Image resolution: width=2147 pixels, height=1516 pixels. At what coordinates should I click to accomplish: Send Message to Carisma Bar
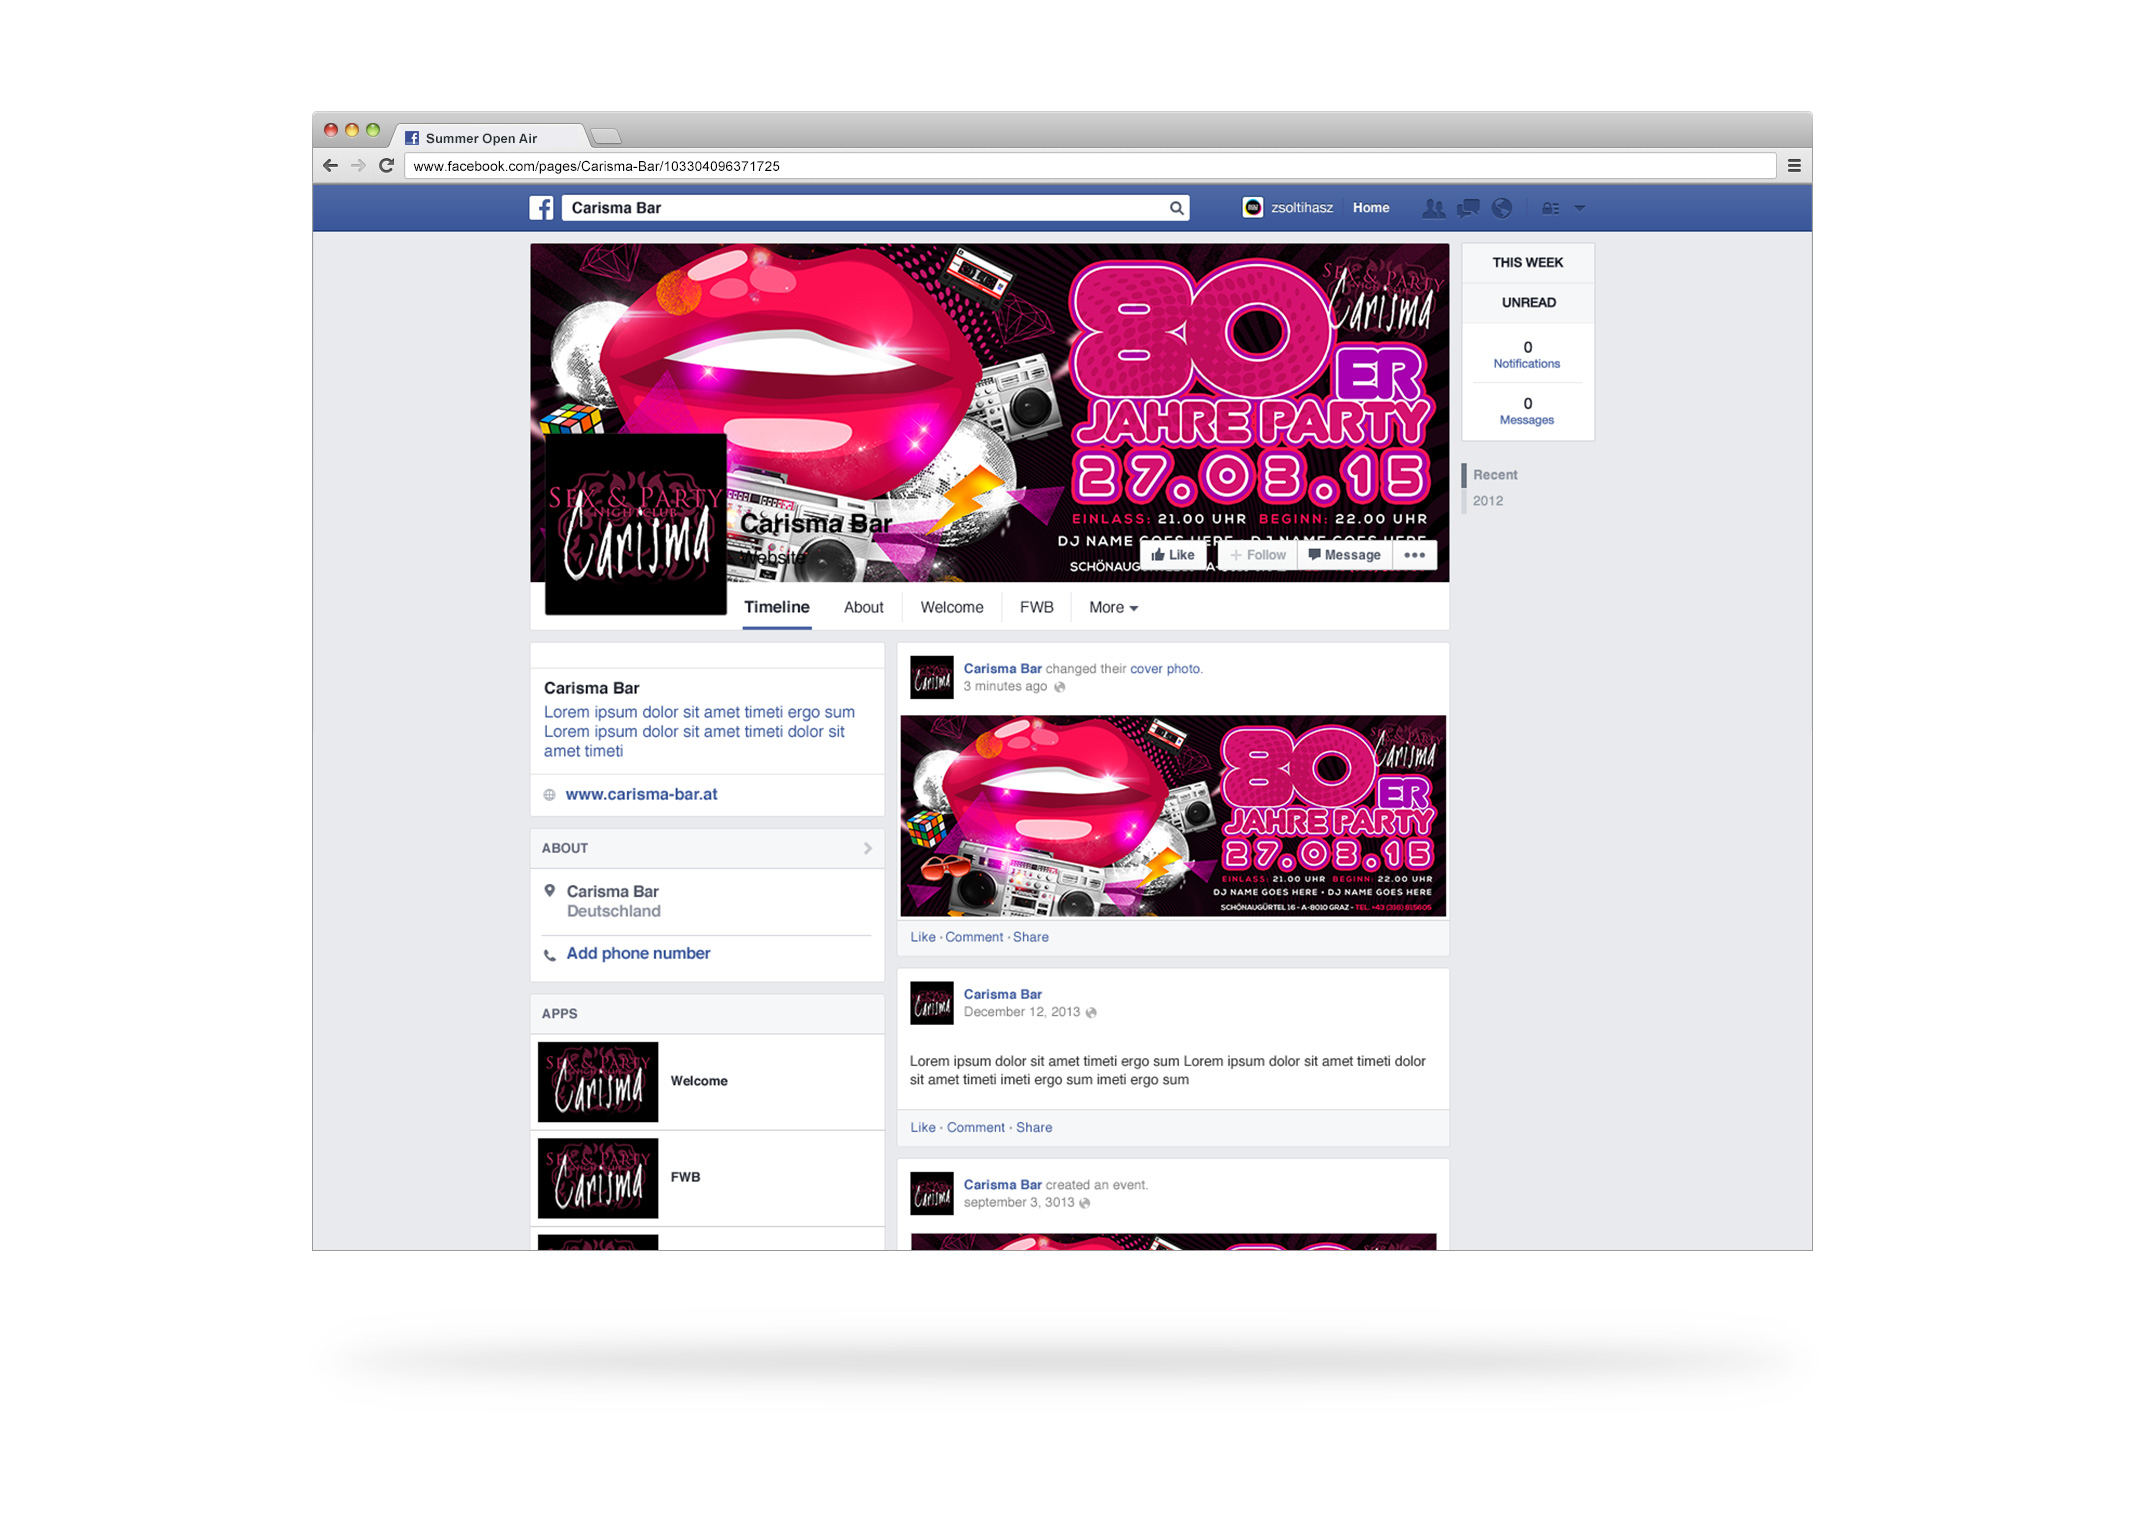(1345, 555)
